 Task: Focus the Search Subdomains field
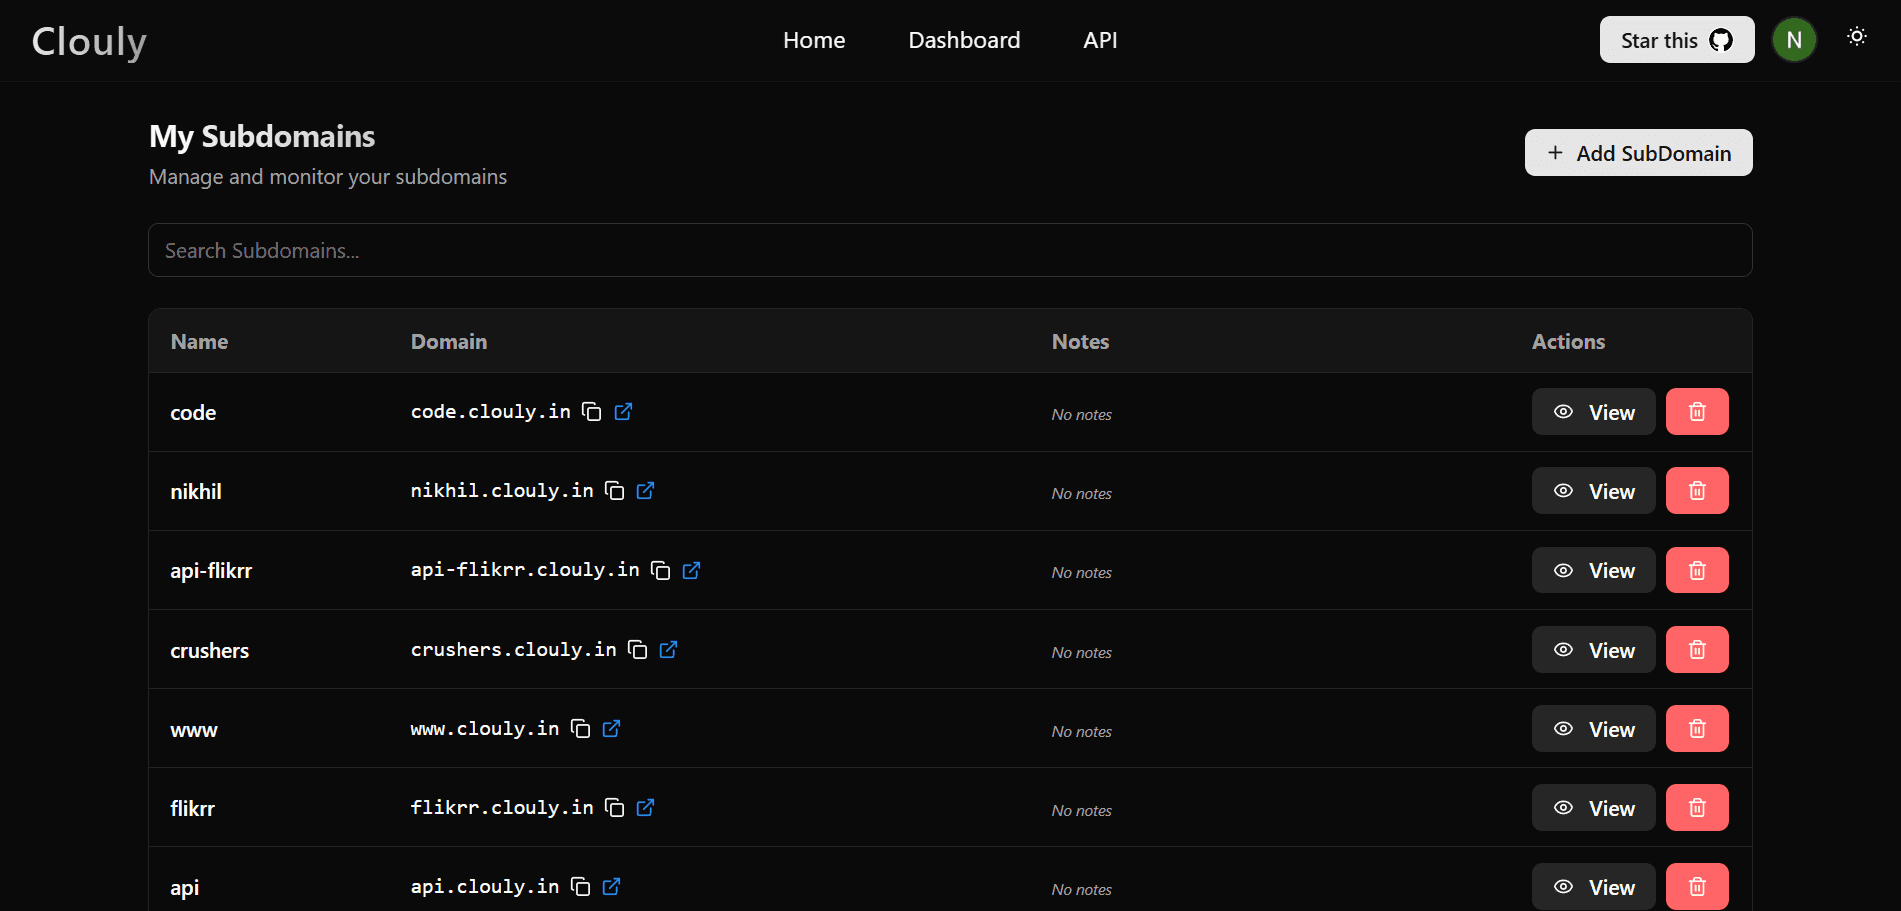(950, 250)
